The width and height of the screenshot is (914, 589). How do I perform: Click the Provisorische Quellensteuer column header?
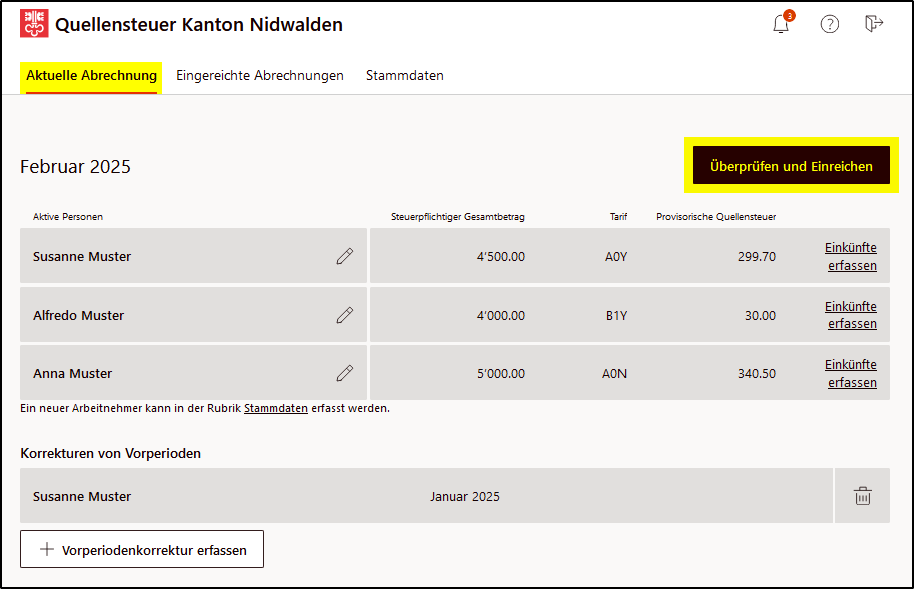(x=716, y=217)
